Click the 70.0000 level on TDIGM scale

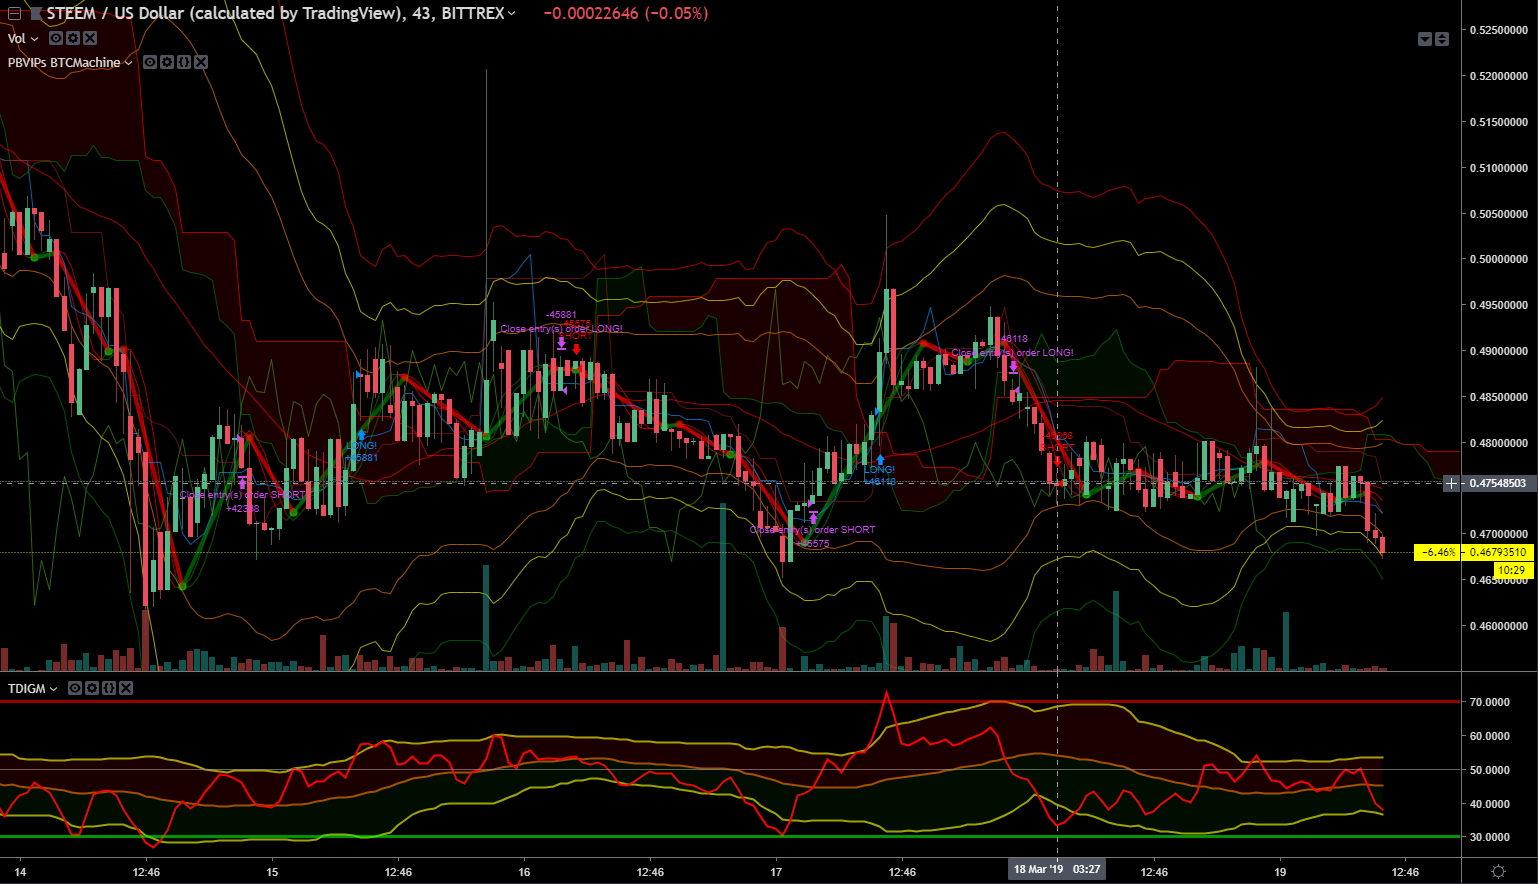tap(1489, 703)
